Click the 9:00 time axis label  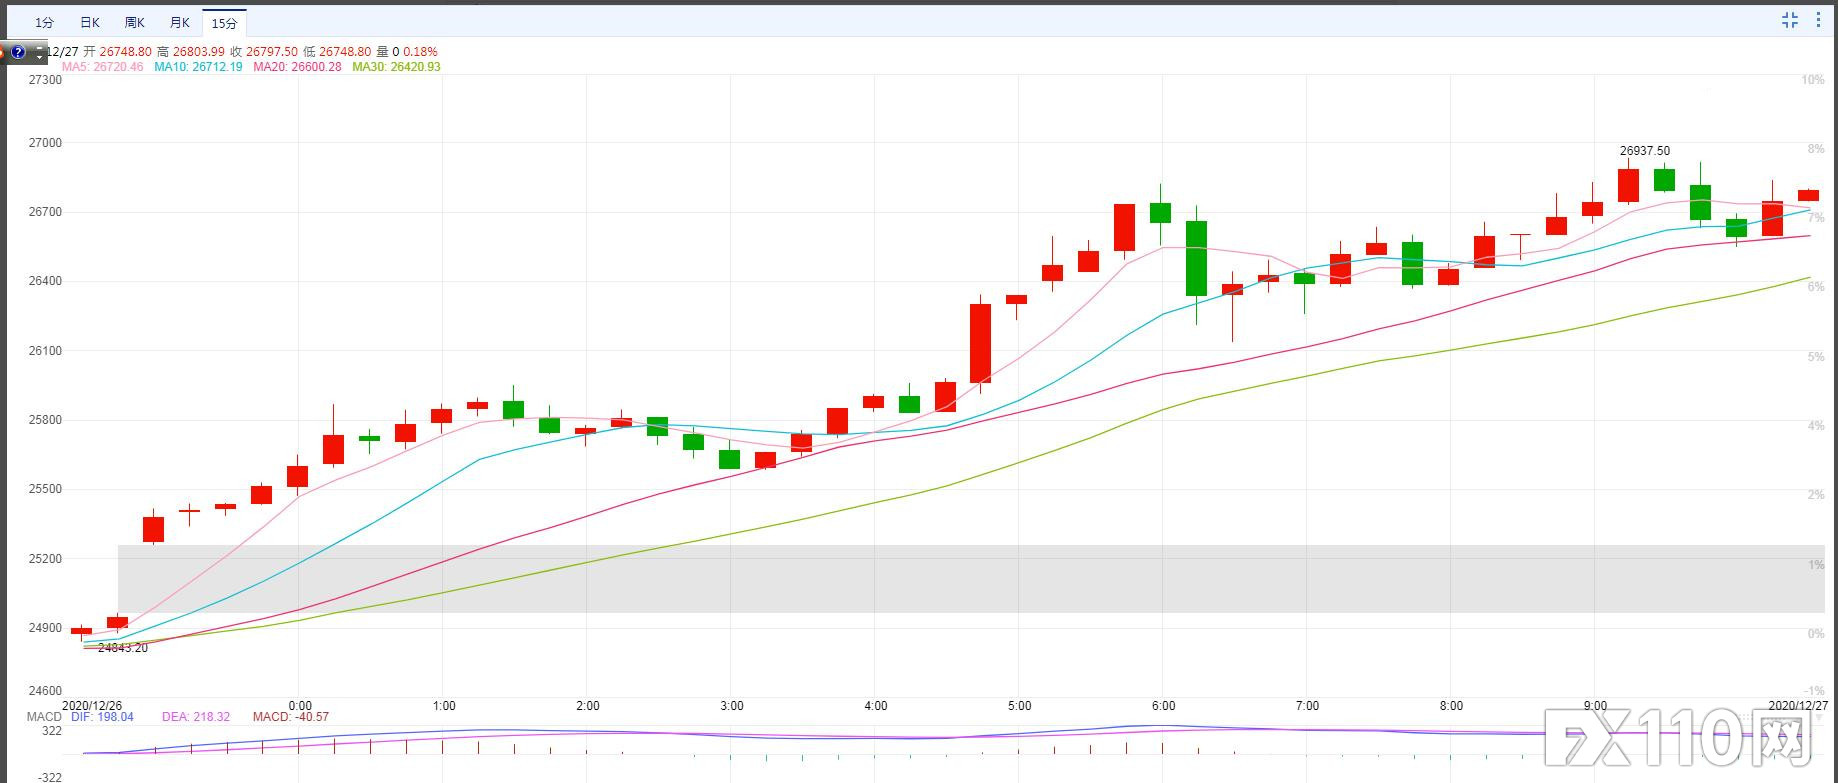pos(1595,706)
